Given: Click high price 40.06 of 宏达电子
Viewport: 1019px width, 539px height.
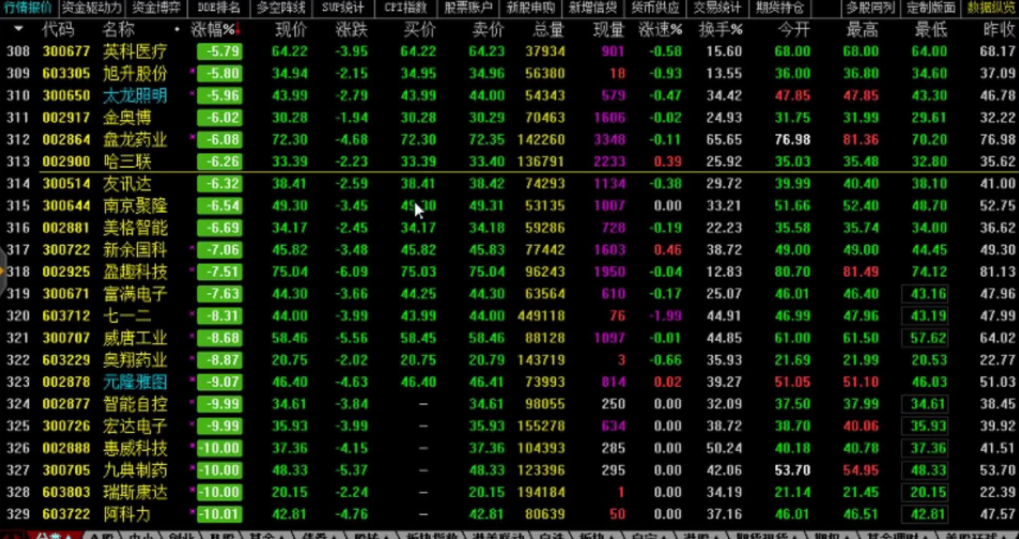Looking at the screenshot, I should (x=860, y=426).
